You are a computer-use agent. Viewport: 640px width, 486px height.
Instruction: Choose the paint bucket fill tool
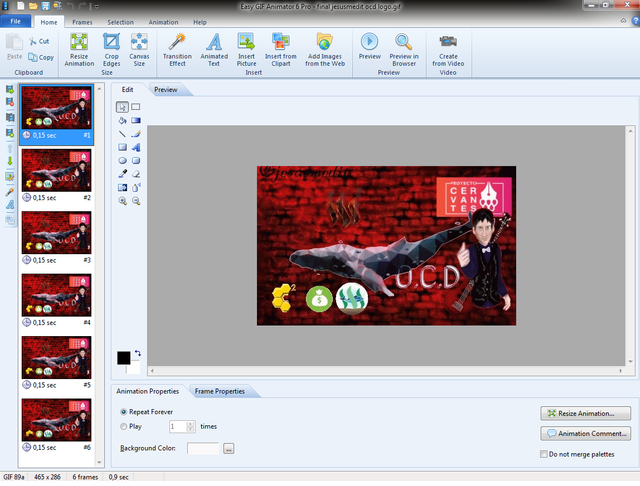(x=122, y=120)
